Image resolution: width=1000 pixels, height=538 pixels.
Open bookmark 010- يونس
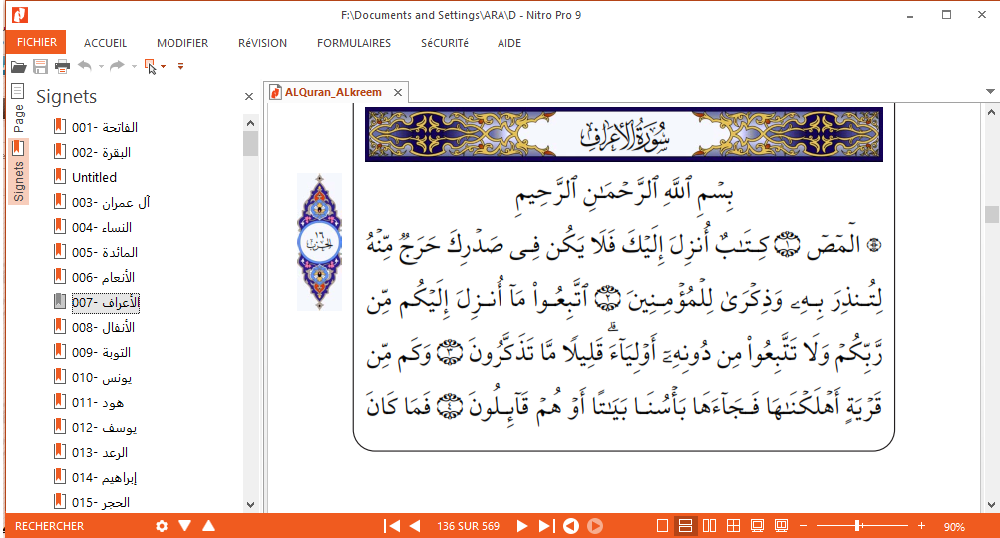pos(102,377)
